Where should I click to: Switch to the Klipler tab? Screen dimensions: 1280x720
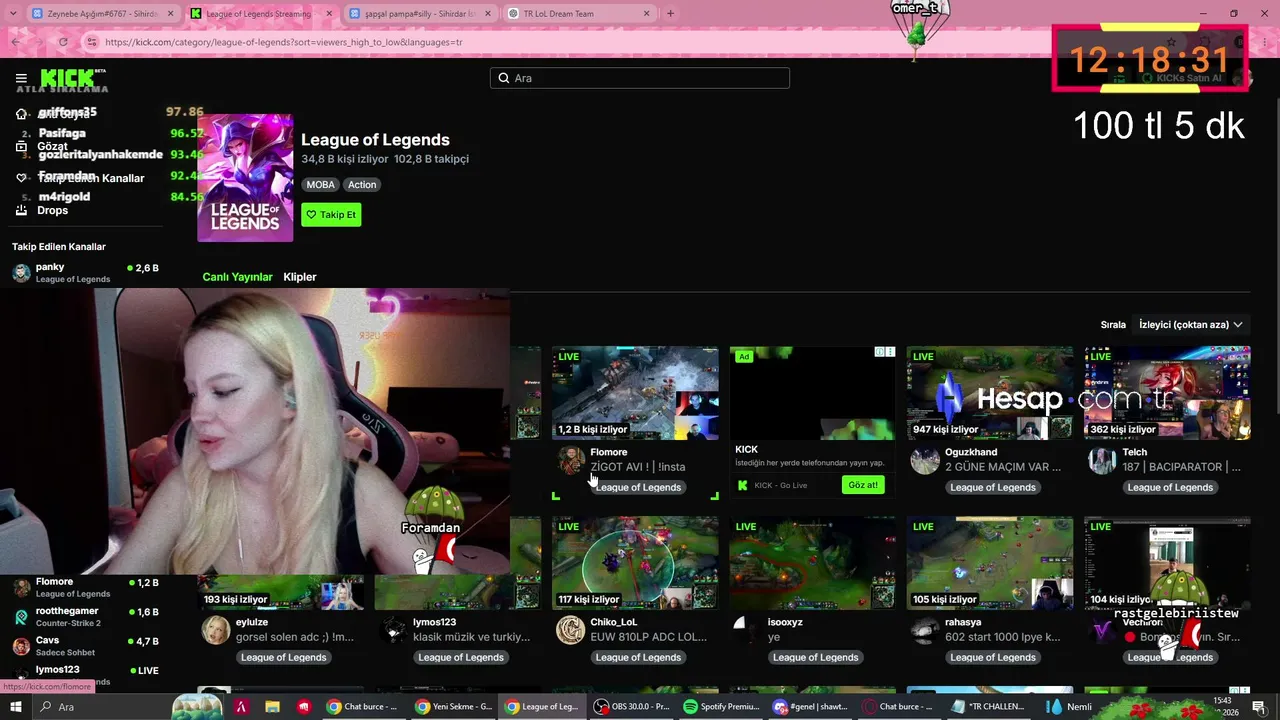300,277
